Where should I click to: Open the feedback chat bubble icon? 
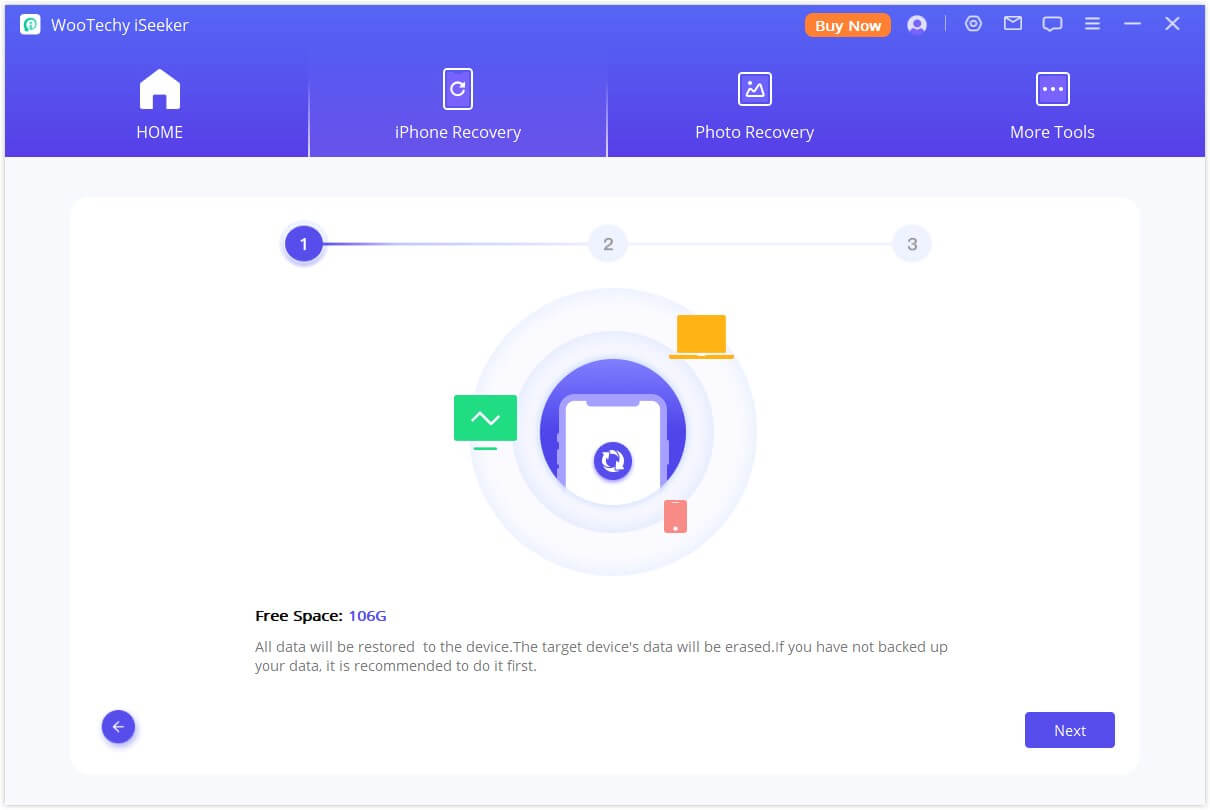[1052, 25]
